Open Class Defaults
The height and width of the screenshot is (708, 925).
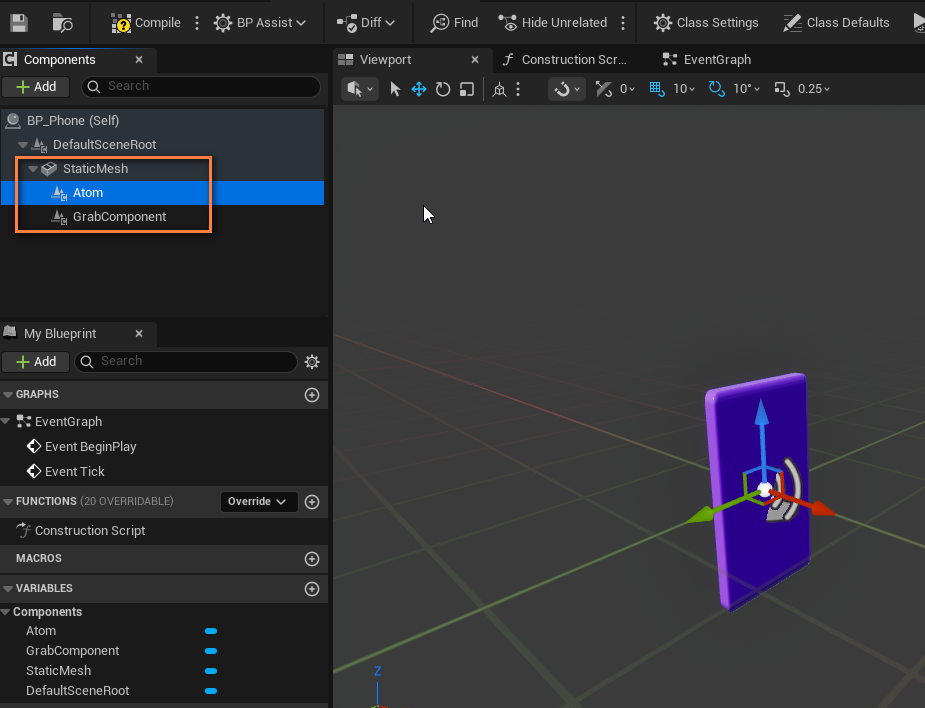(x=836, y=23)
